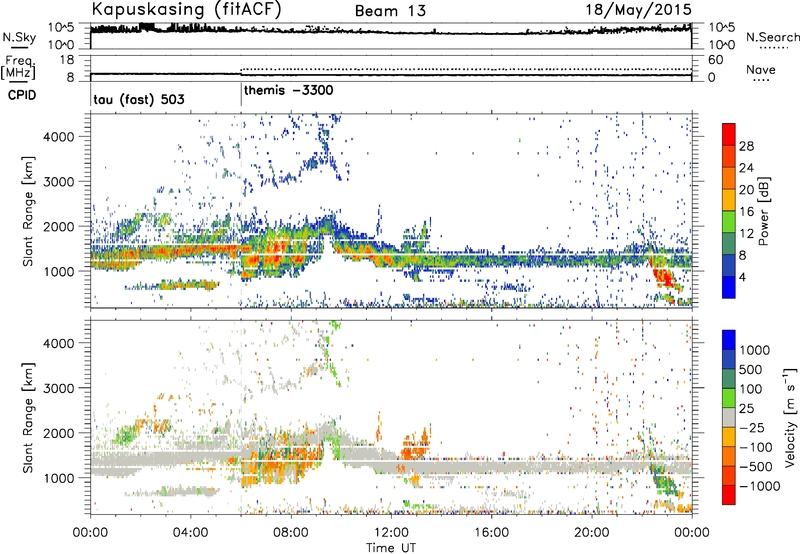Screen dimensions: 800x554
Task: Click the "N.Search" legend label
Action: 773,37
